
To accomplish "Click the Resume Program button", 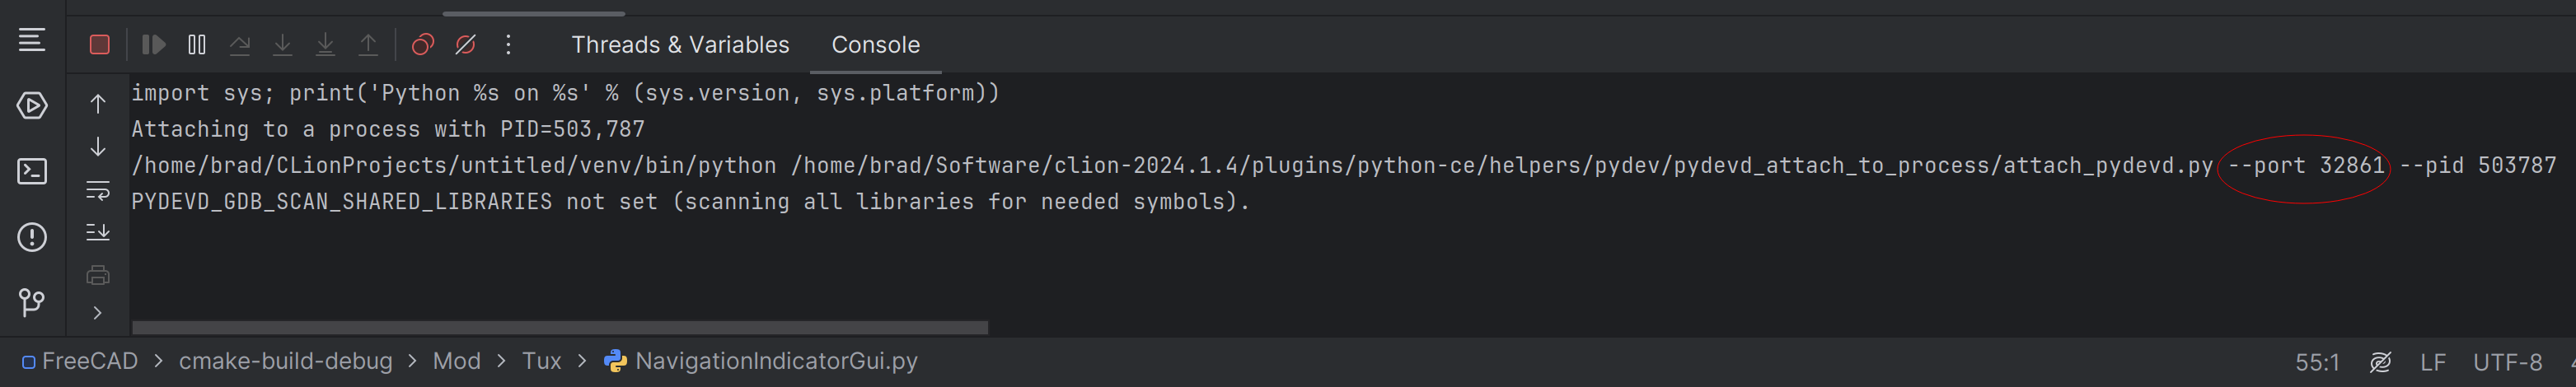I will 153,45.
